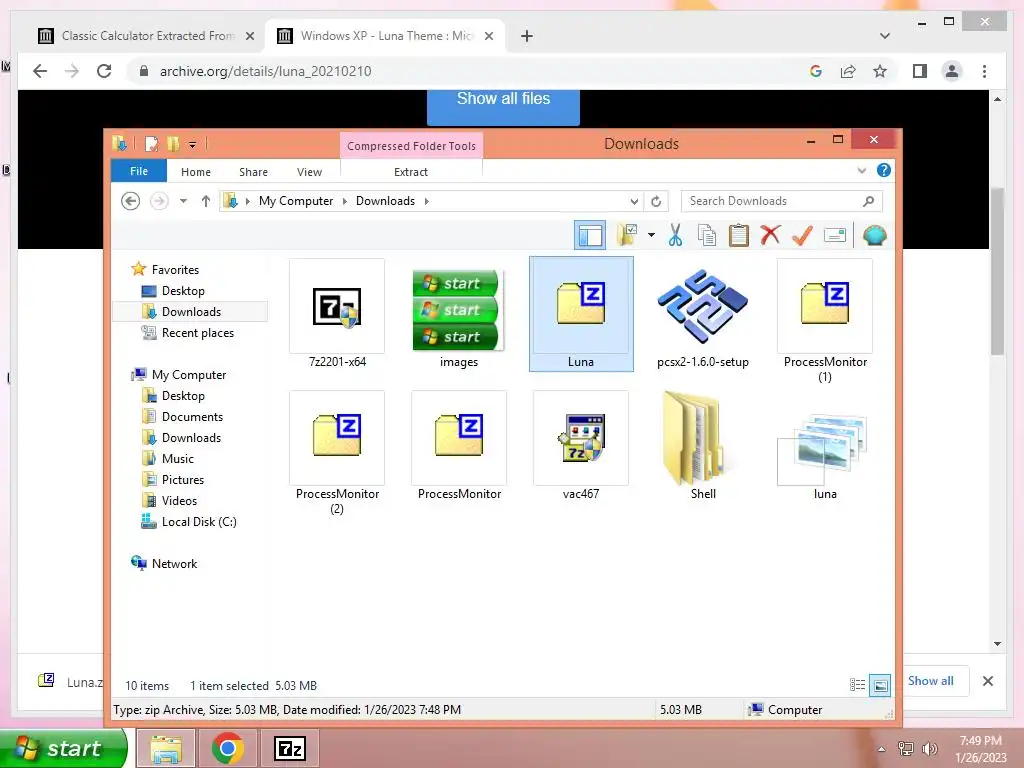
Task: Go up one level with the up arrow
Action: (206, 201)
